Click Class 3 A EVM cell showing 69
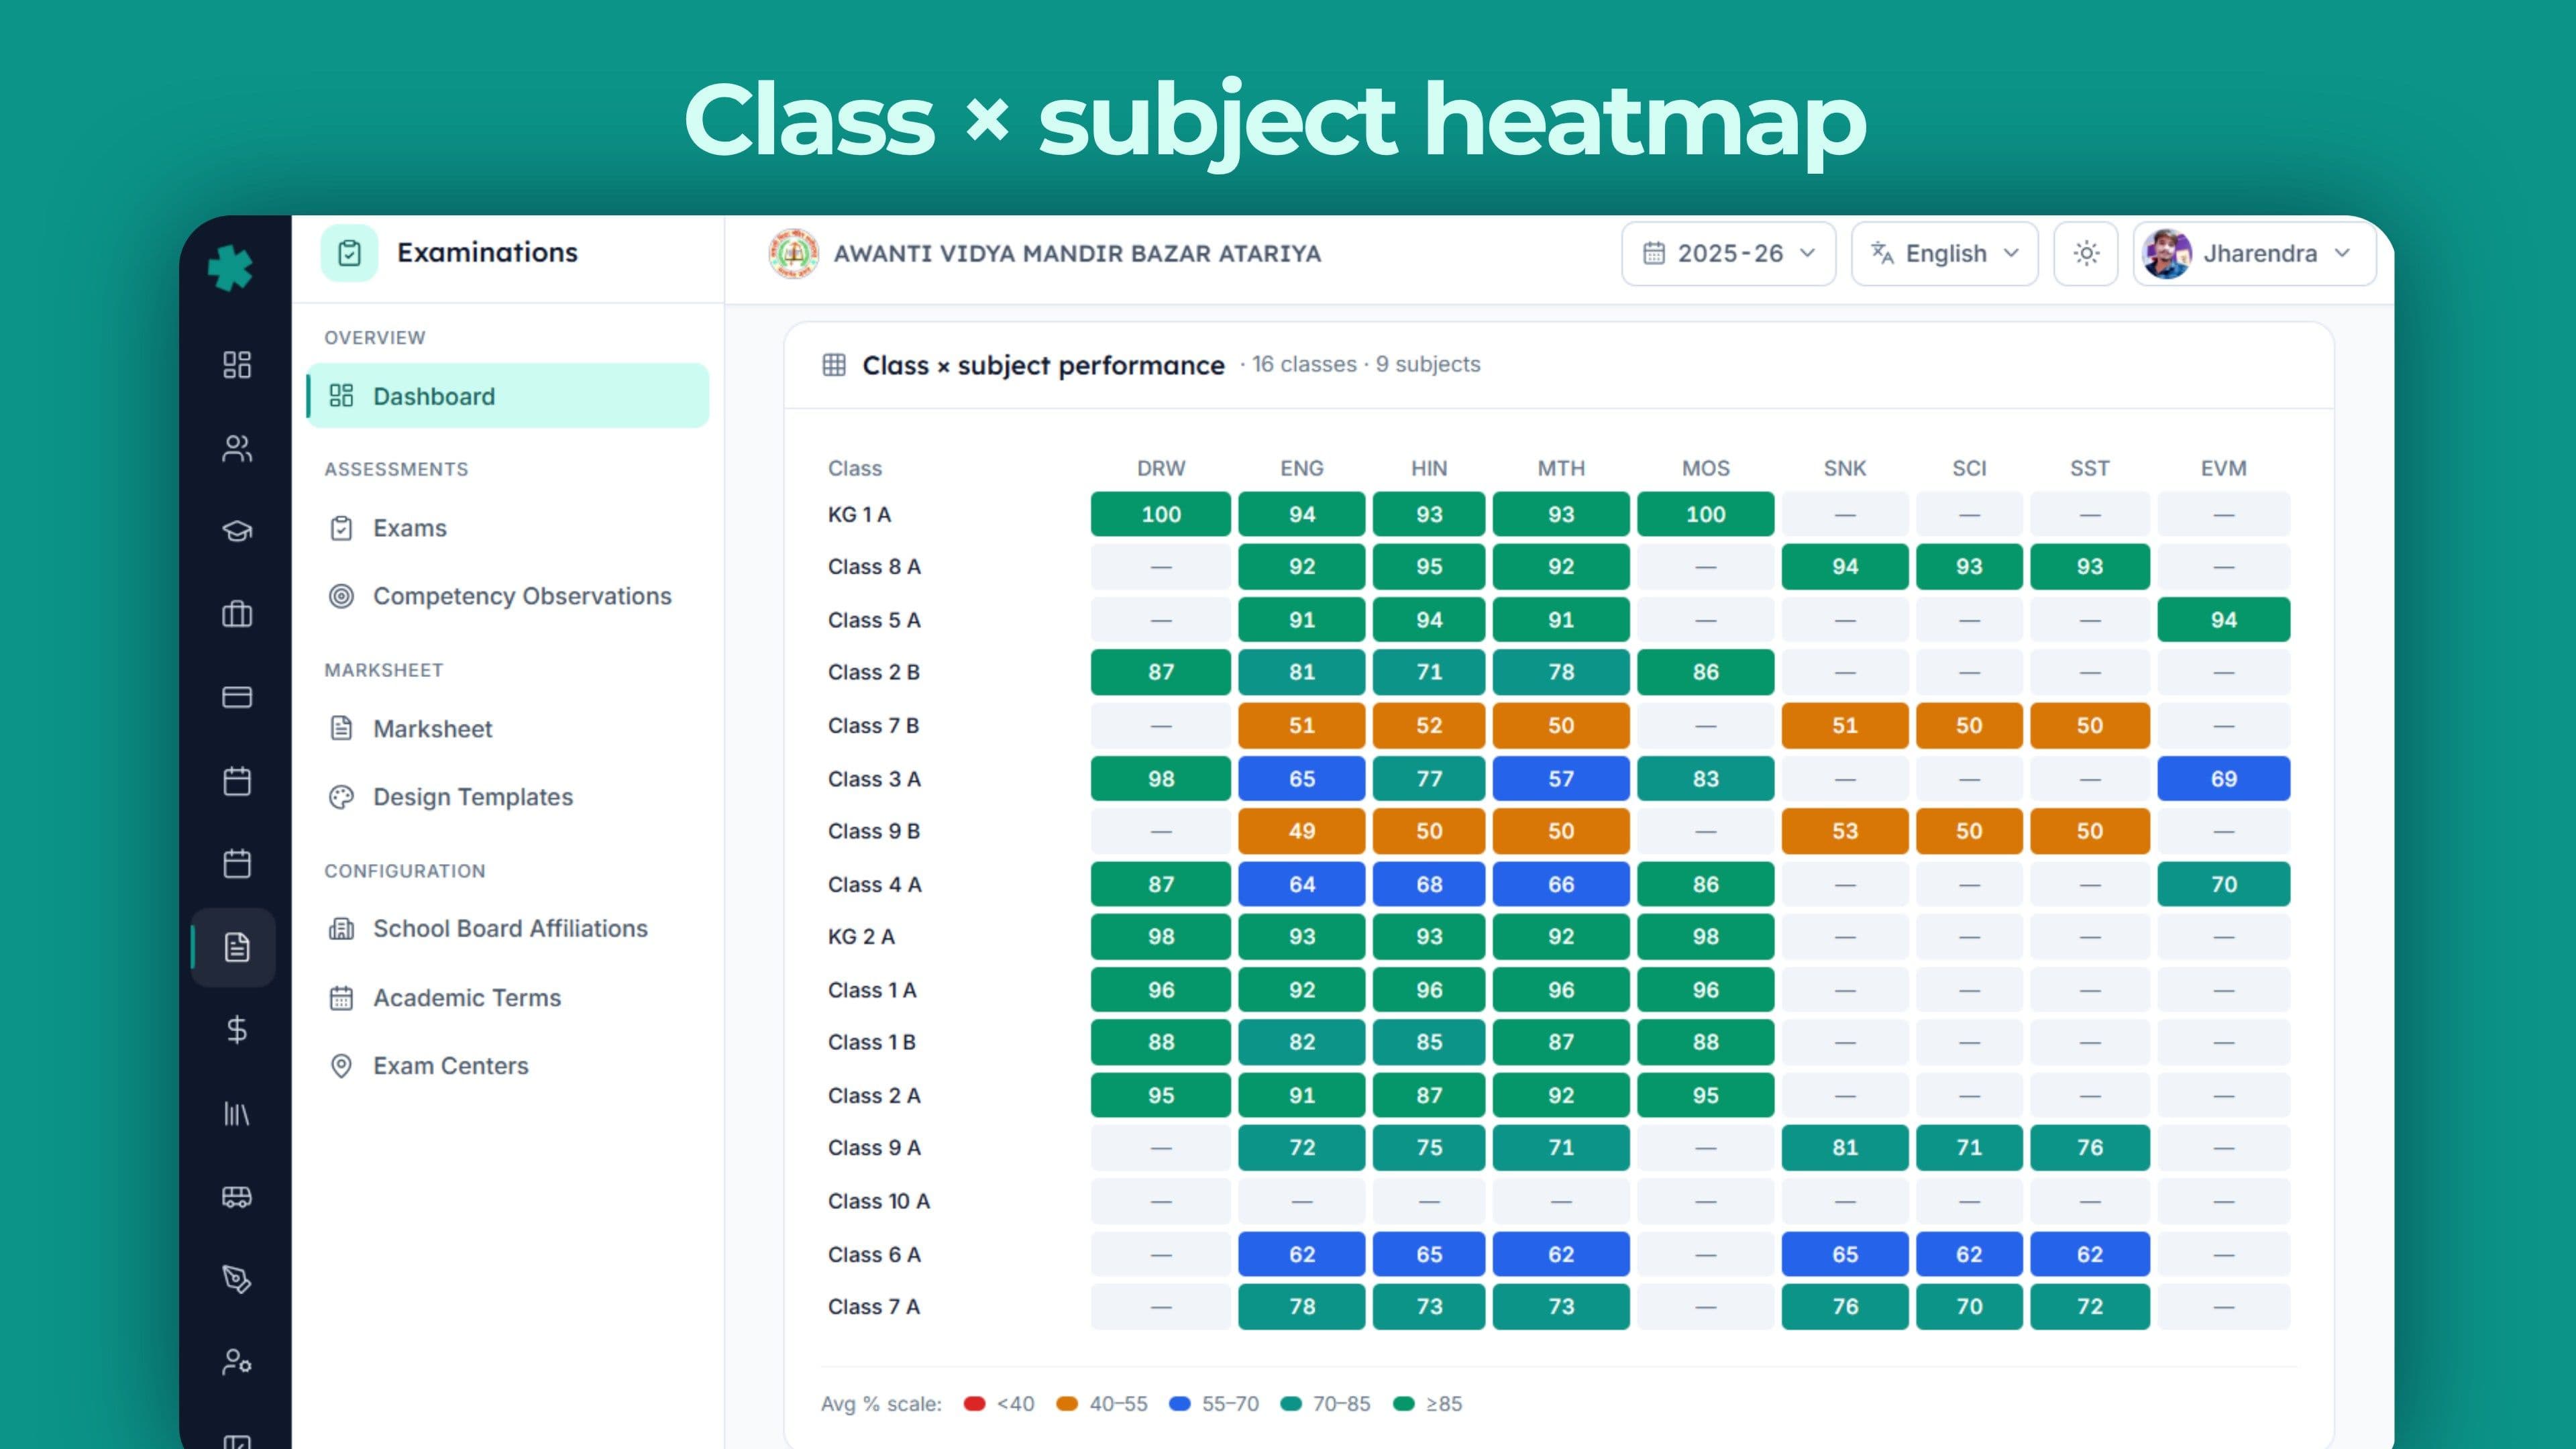This screenshot has height=1449, width=2576. 2223,779
